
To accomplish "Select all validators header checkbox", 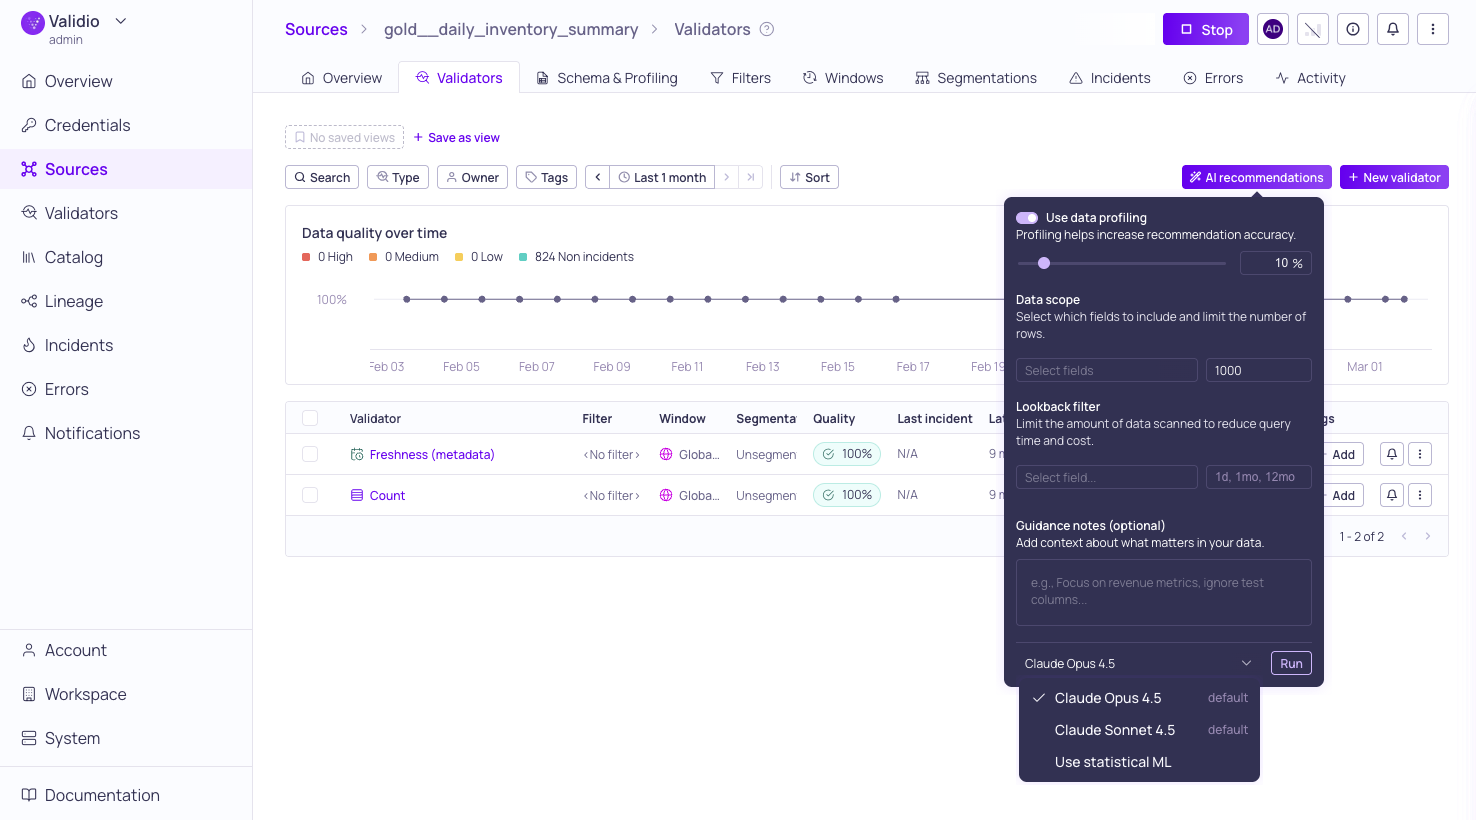I will [310, 418].
